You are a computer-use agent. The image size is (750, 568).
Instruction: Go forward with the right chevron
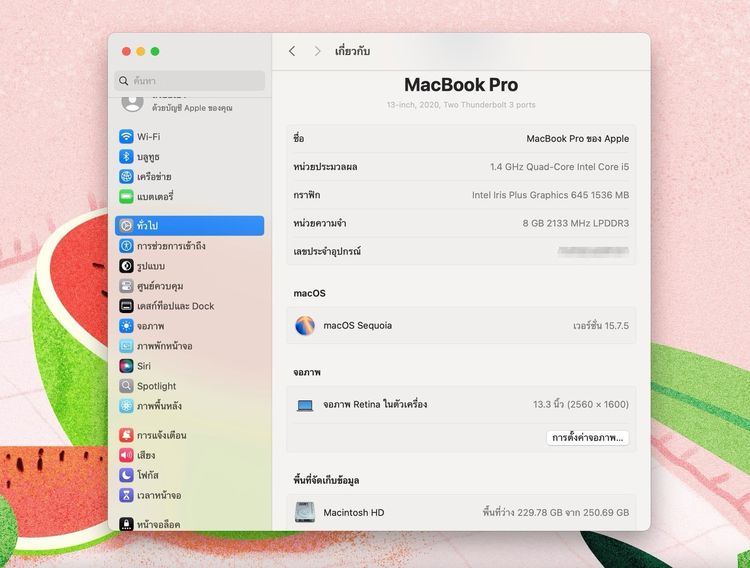317,51
